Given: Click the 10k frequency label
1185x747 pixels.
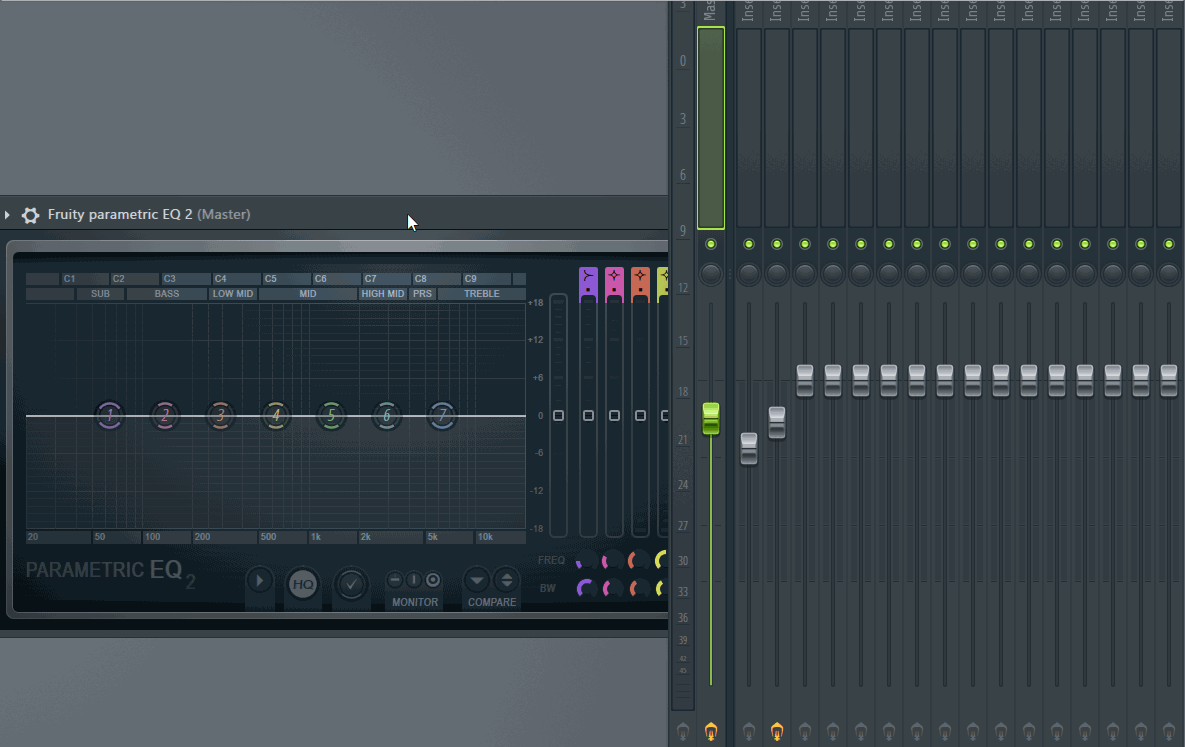Looking at the screenshot, I should click(485, 537).
